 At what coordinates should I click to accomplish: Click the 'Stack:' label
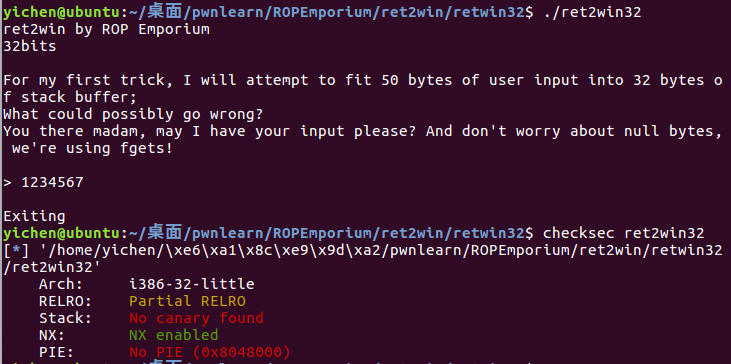[x=66, y=318]
